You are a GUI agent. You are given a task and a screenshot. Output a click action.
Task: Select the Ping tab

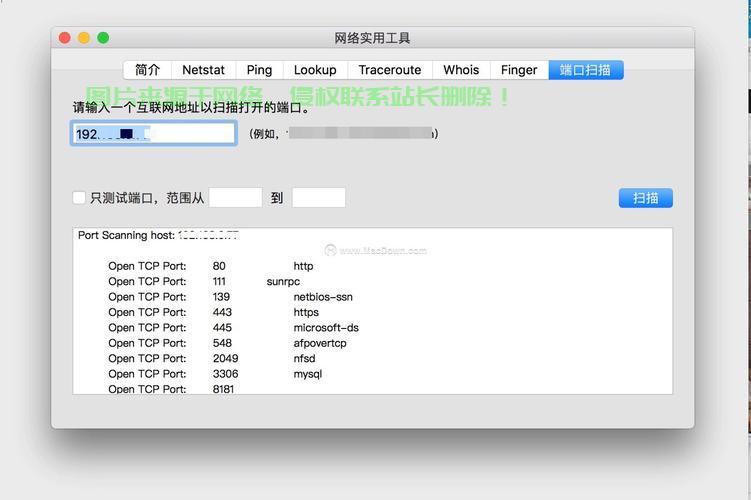pos(259,70)
